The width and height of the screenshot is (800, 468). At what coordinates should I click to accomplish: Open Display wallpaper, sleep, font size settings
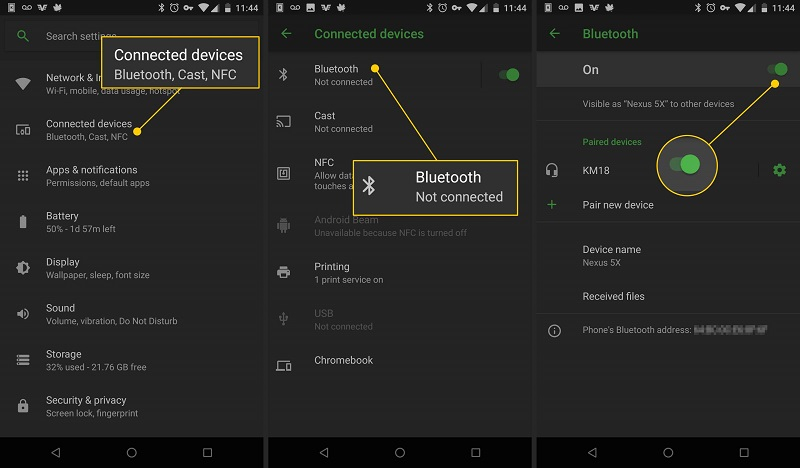click(x=132, y=268)
